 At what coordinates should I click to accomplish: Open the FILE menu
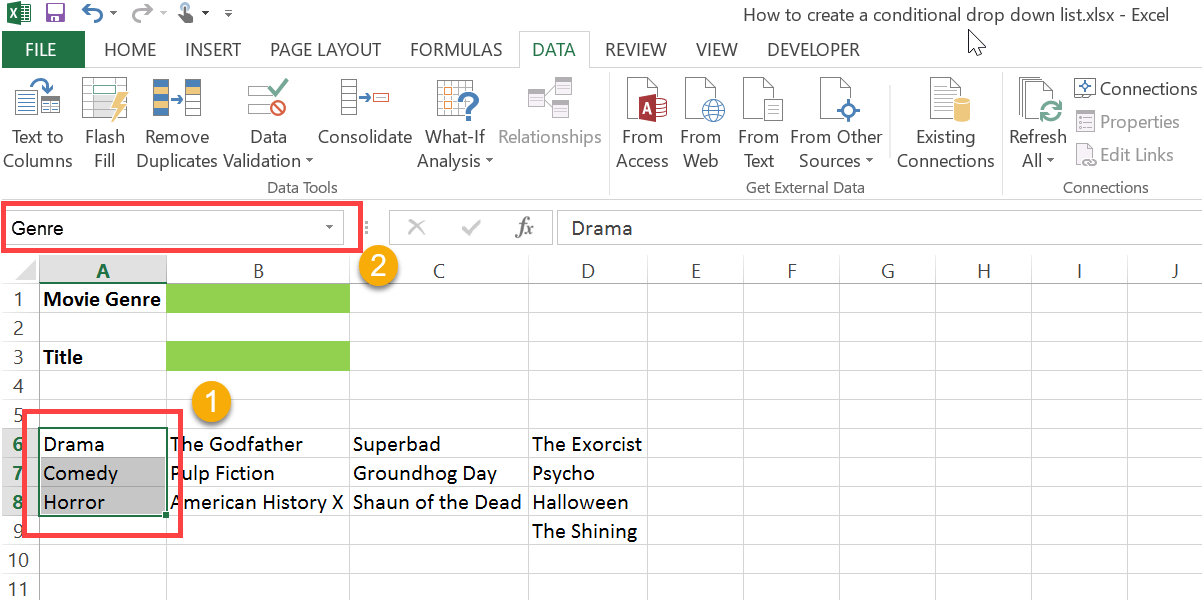click(x=42, y=49)
